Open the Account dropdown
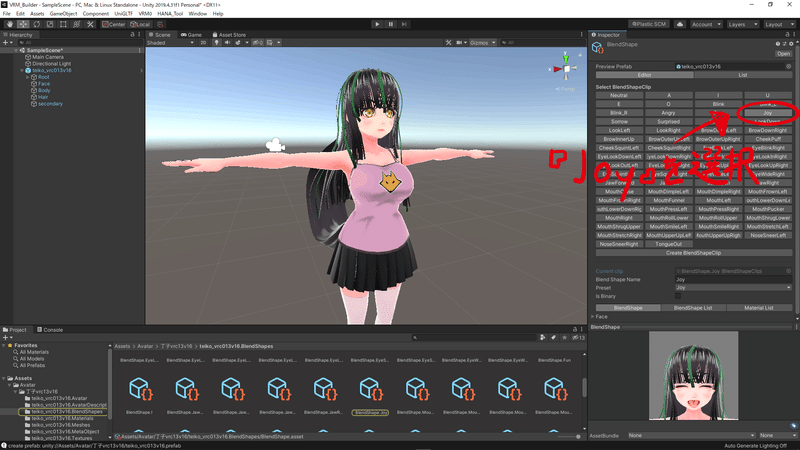 pyautogui.click(x=706, y=24)
